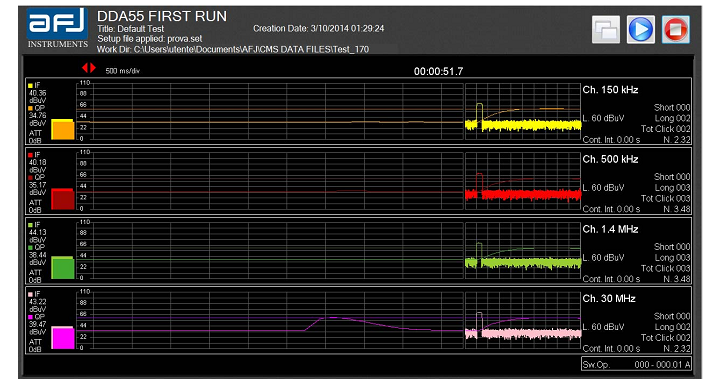Viewport: 709px width, 385px height.
Task: Select the green 1.4 MHz level bar
Action: (63, 268)
